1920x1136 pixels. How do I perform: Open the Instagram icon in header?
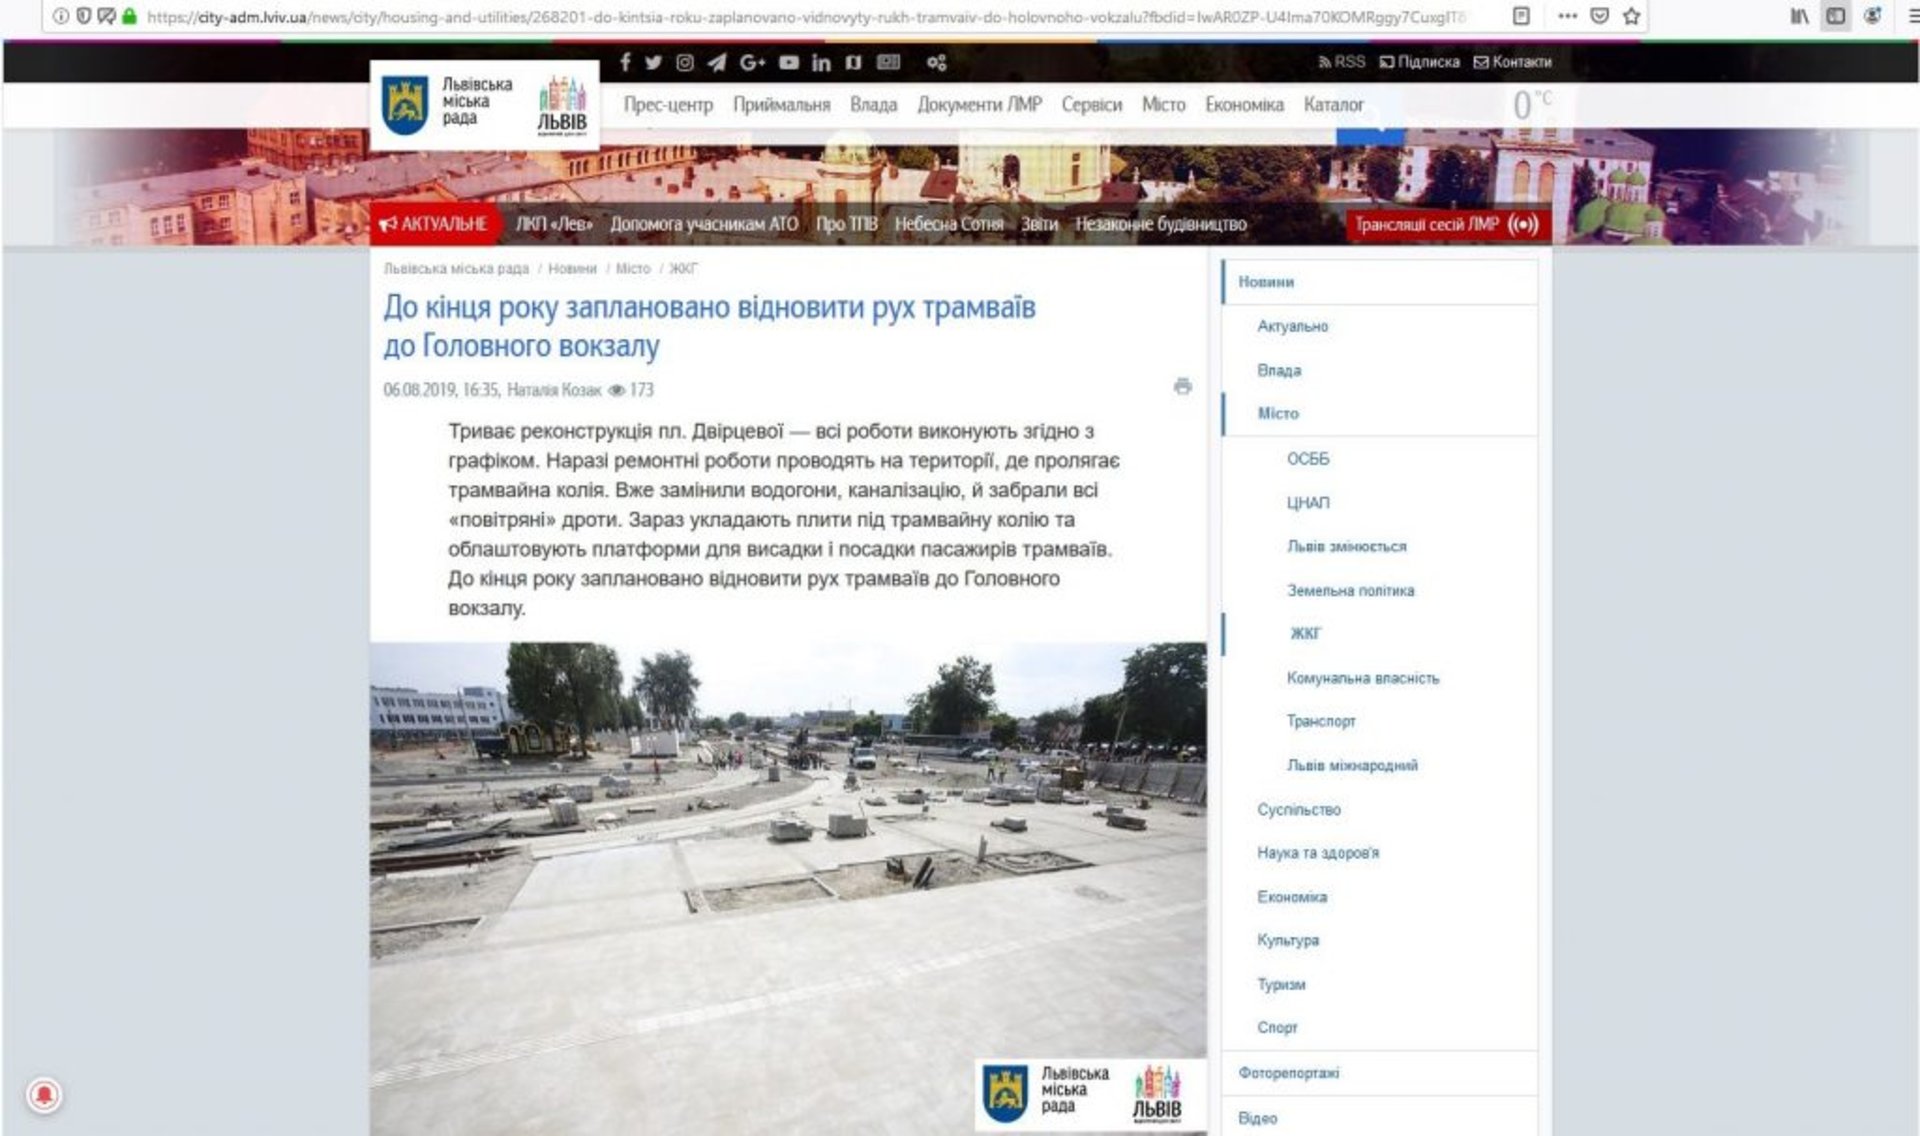click(x=685, y=62)
